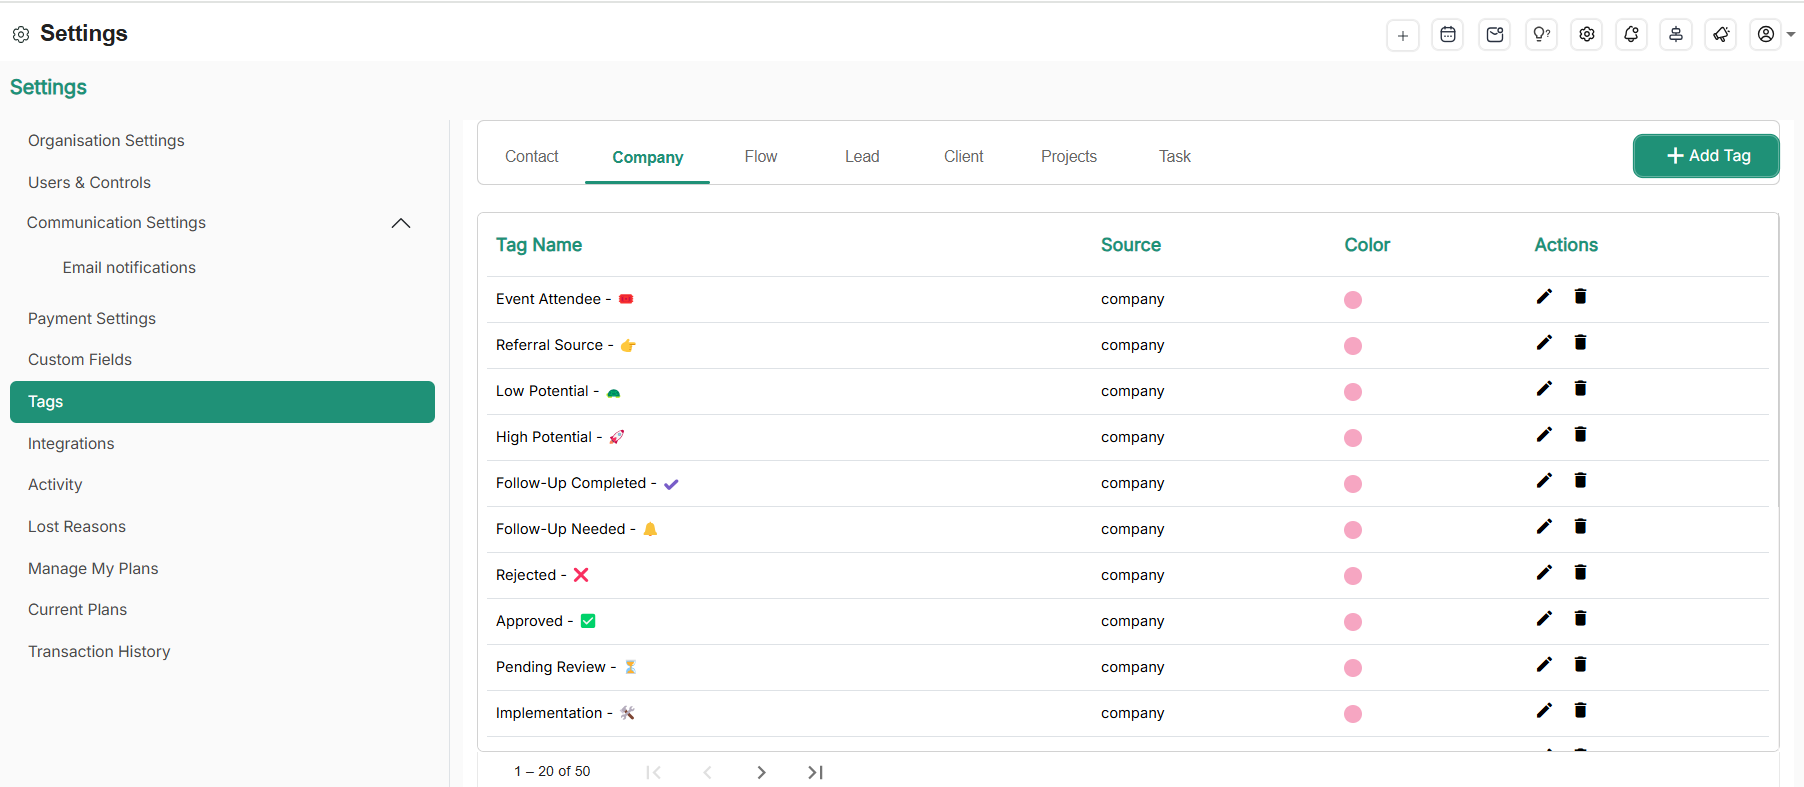This screenshot has height=787, width=1804.
Task: Click the Add Tag button
Action: (x=1706, y=156)
